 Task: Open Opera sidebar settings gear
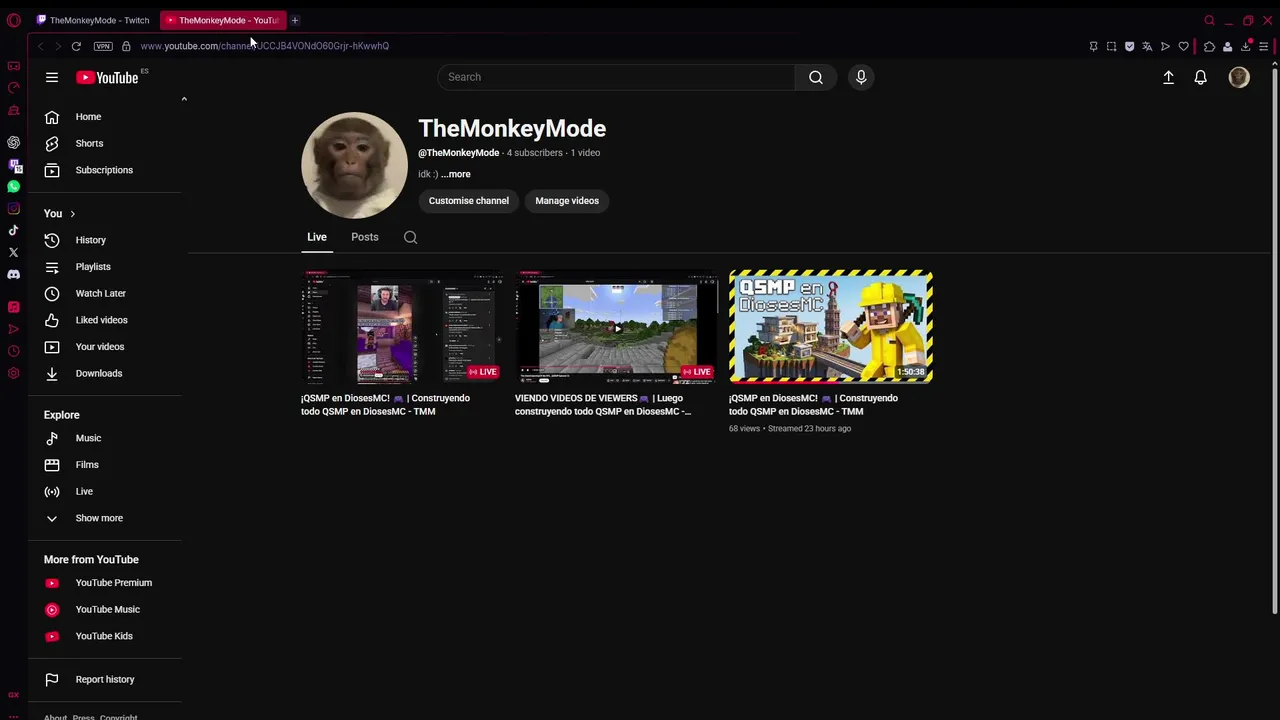tap(13, 373)
